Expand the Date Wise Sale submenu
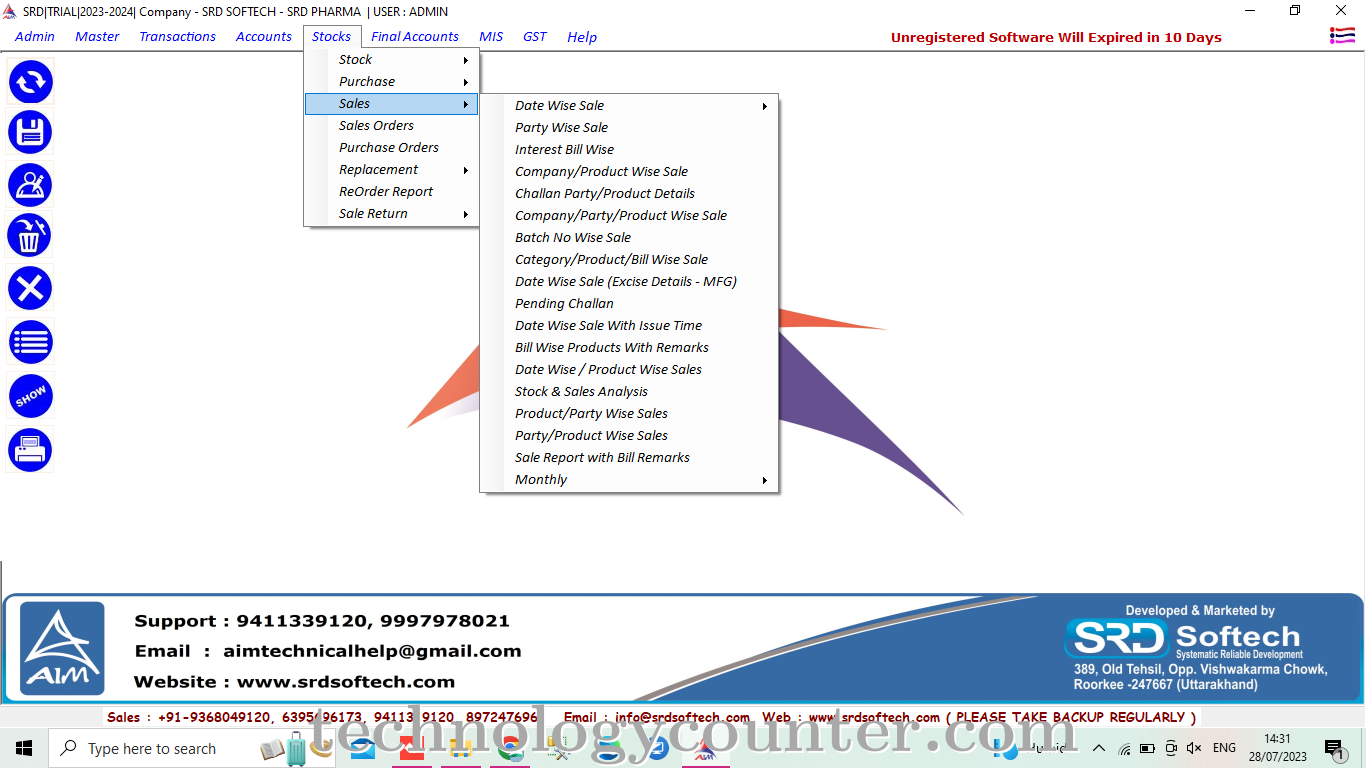 (x=629, y=106)
